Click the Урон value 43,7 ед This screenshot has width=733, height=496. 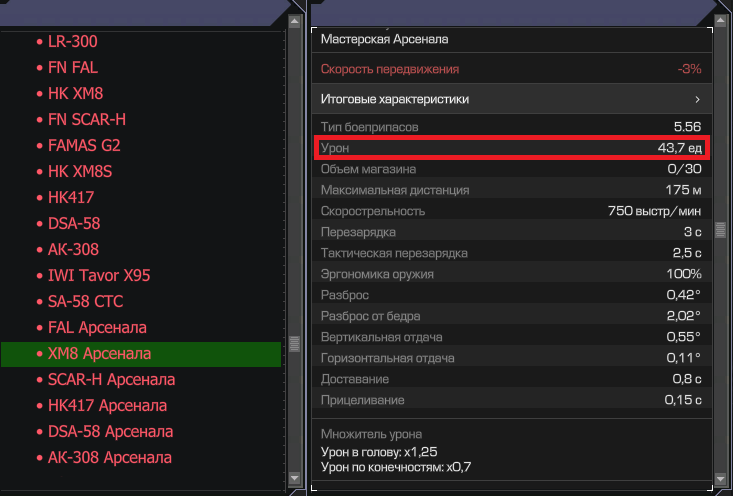[679, 148]
